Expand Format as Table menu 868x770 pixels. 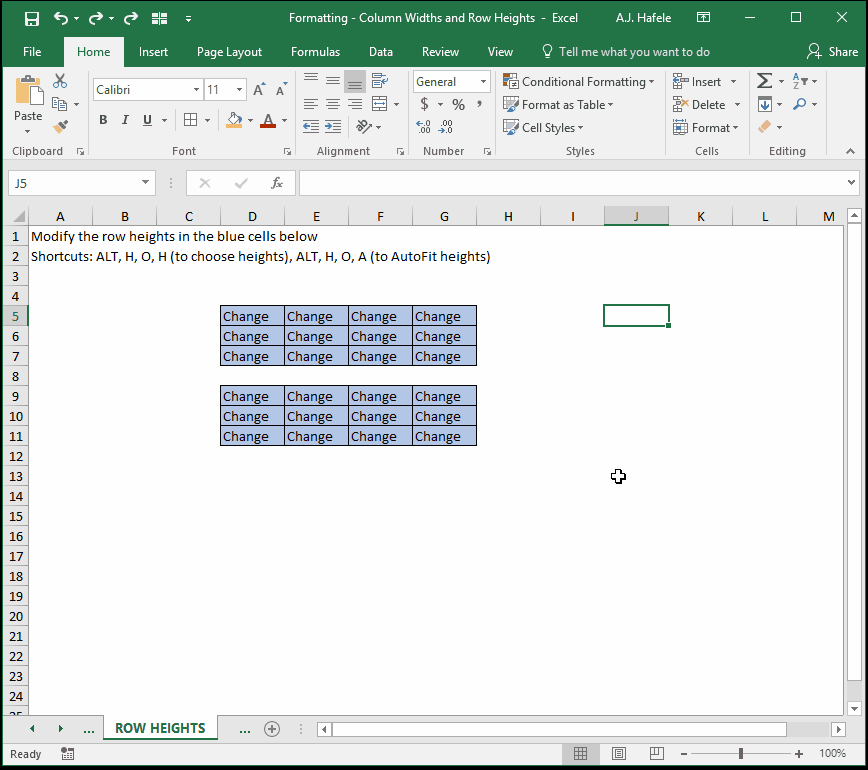(558, 105)
